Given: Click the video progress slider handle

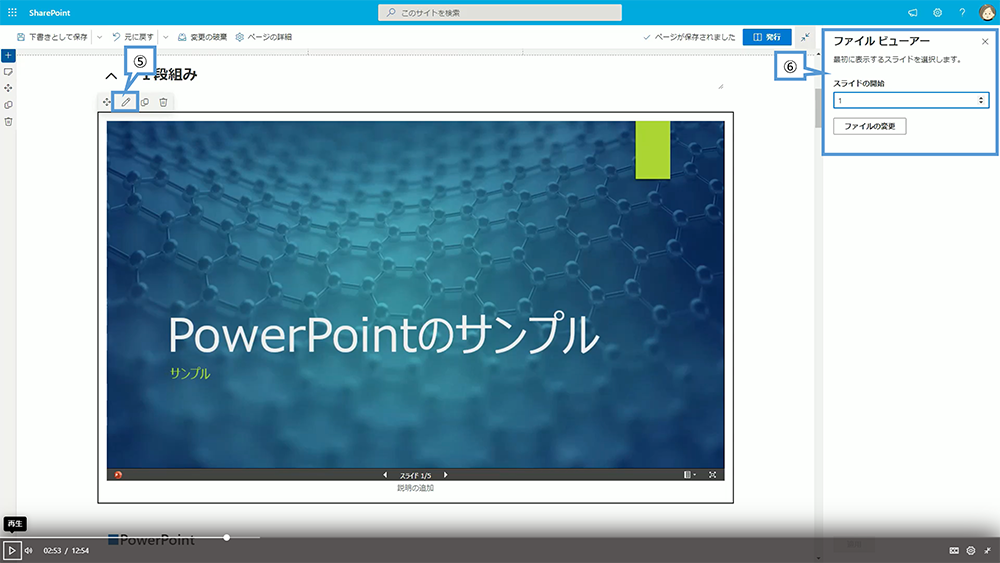Looking at the screenshot, I should tap(226, 537).
